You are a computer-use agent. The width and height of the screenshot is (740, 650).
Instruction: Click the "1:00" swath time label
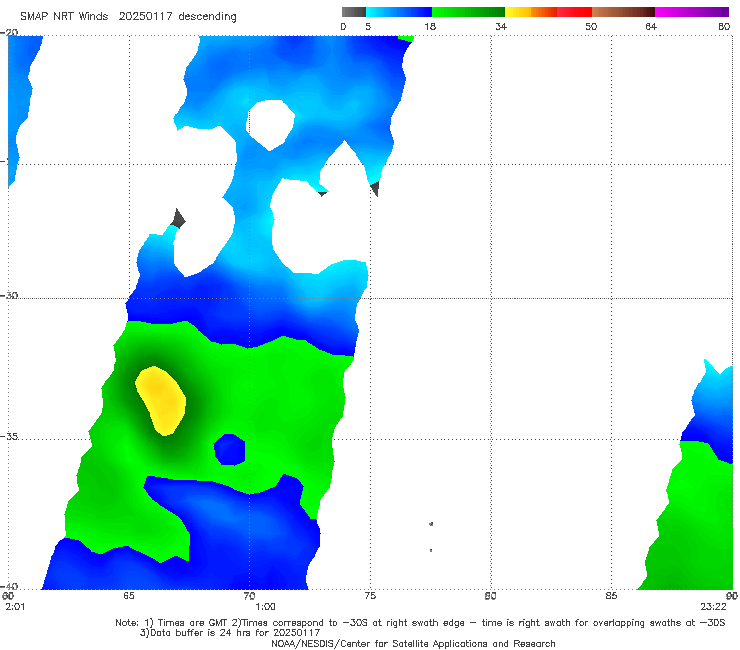coord(266,607)
